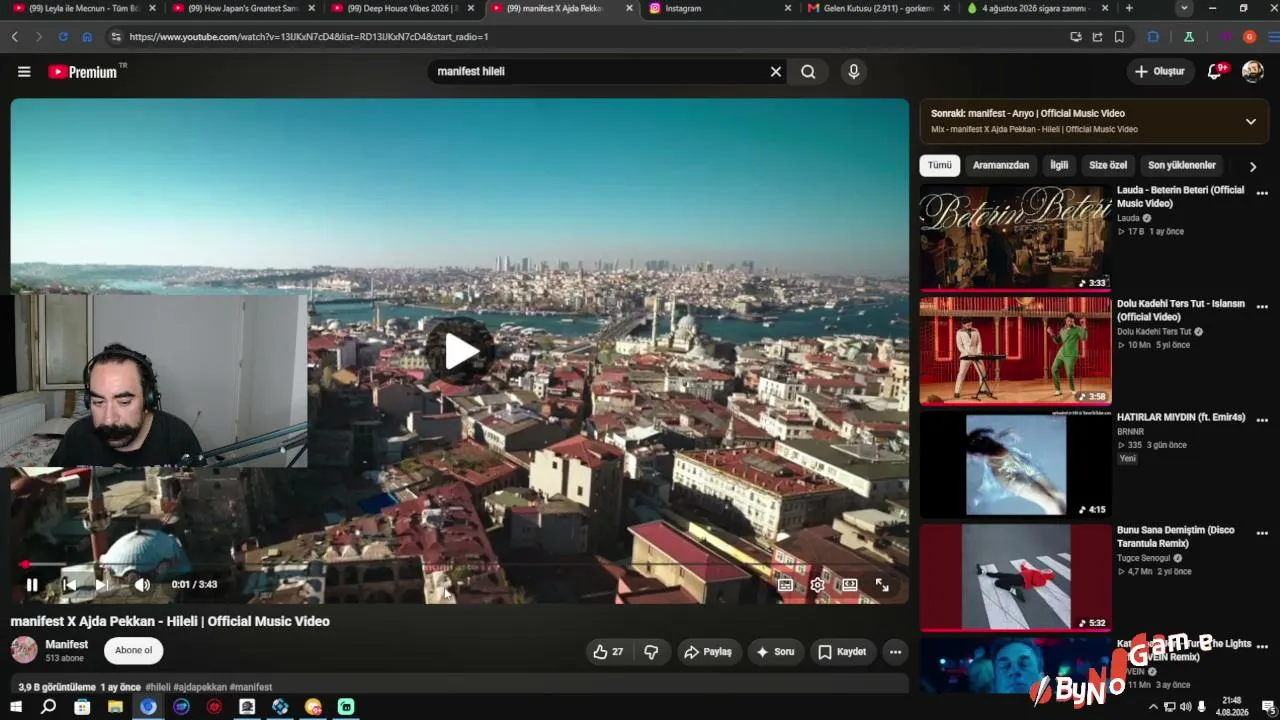Select the Aramanızdan filter chip
Screen dimensions: 1280x720
(1001, 166)
